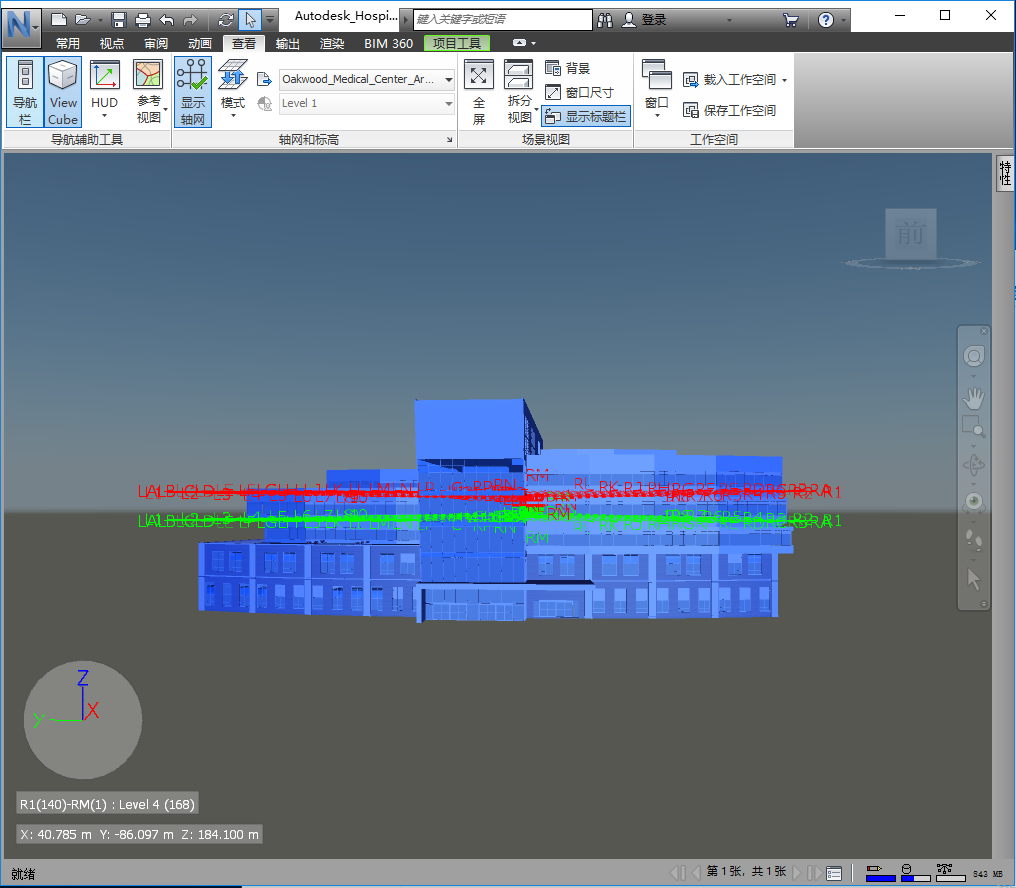Click the full screen (全屏) button

(x=479, y=91)
